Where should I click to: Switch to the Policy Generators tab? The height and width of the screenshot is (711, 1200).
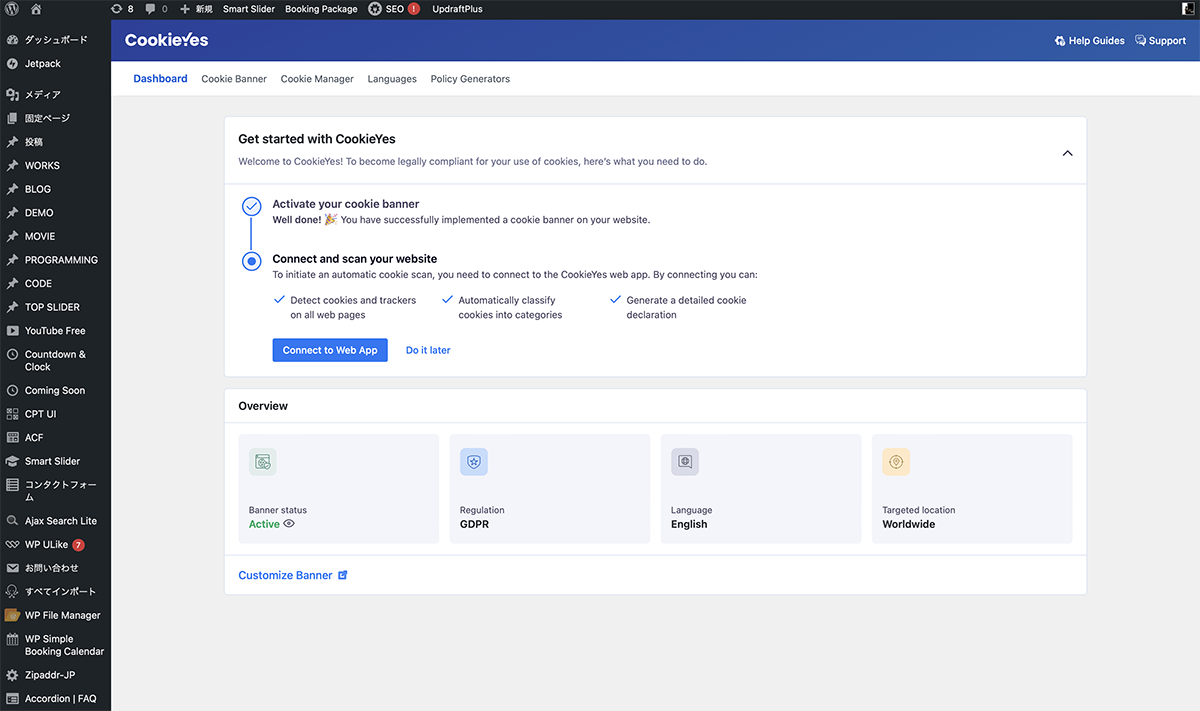(x=470, y=79)
